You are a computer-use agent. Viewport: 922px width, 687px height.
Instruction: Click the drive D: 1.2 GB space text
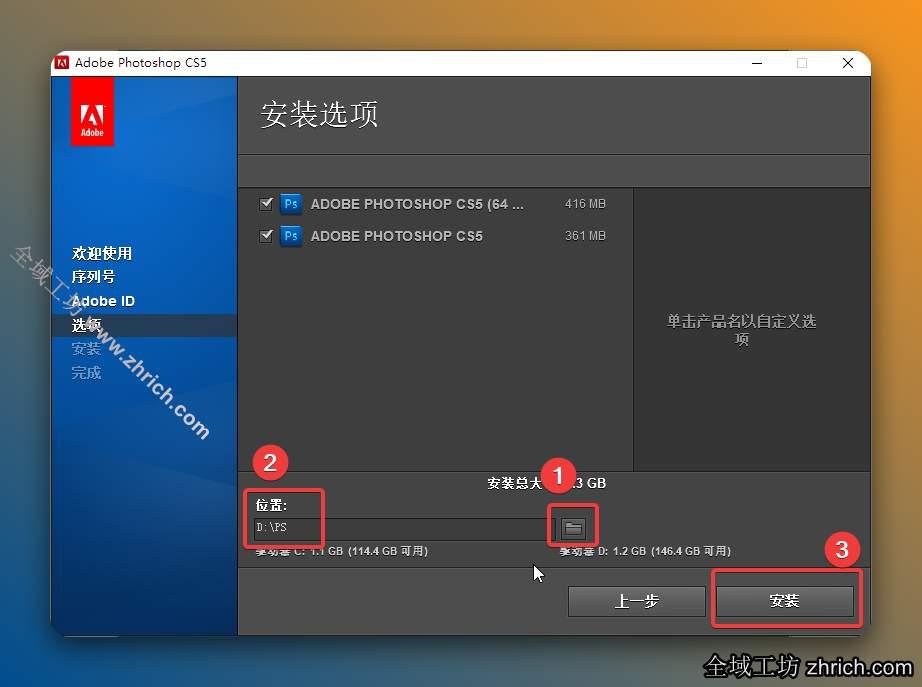(x=645, y=551)
